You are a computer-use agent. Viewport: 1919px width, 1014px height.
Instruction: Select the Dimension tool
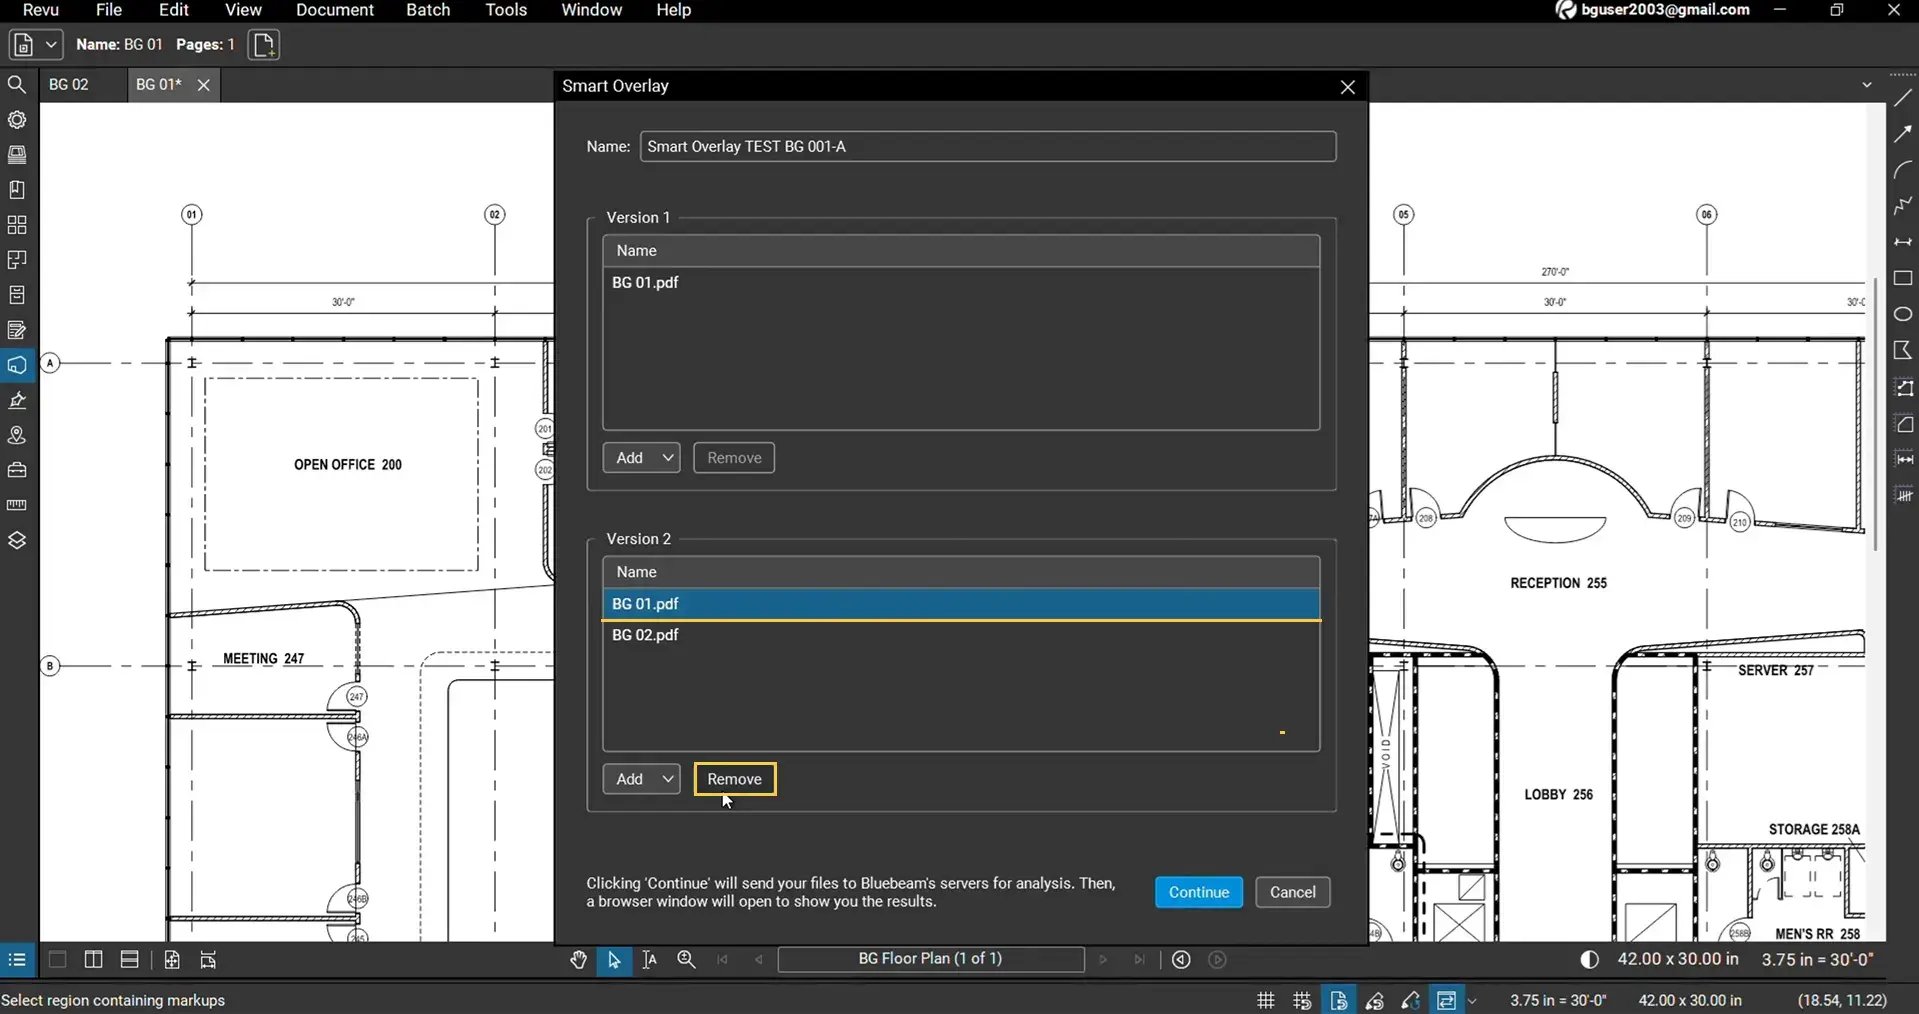pyautogui.click(x=1903, y=242)
